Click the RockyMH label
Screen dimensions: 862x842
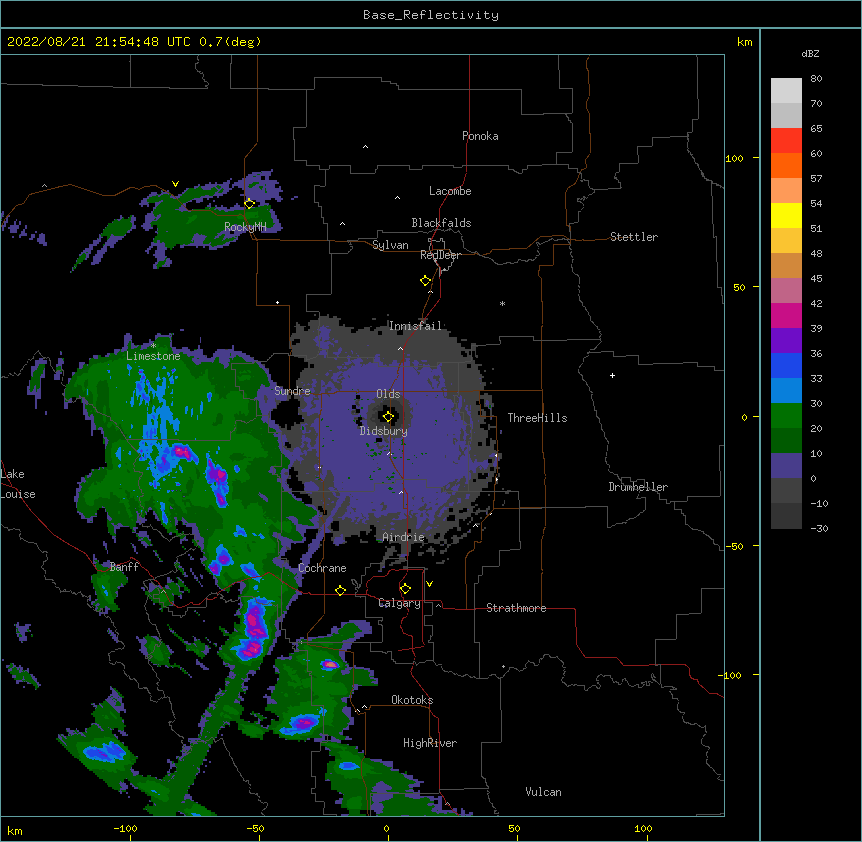tap(245, 227)
